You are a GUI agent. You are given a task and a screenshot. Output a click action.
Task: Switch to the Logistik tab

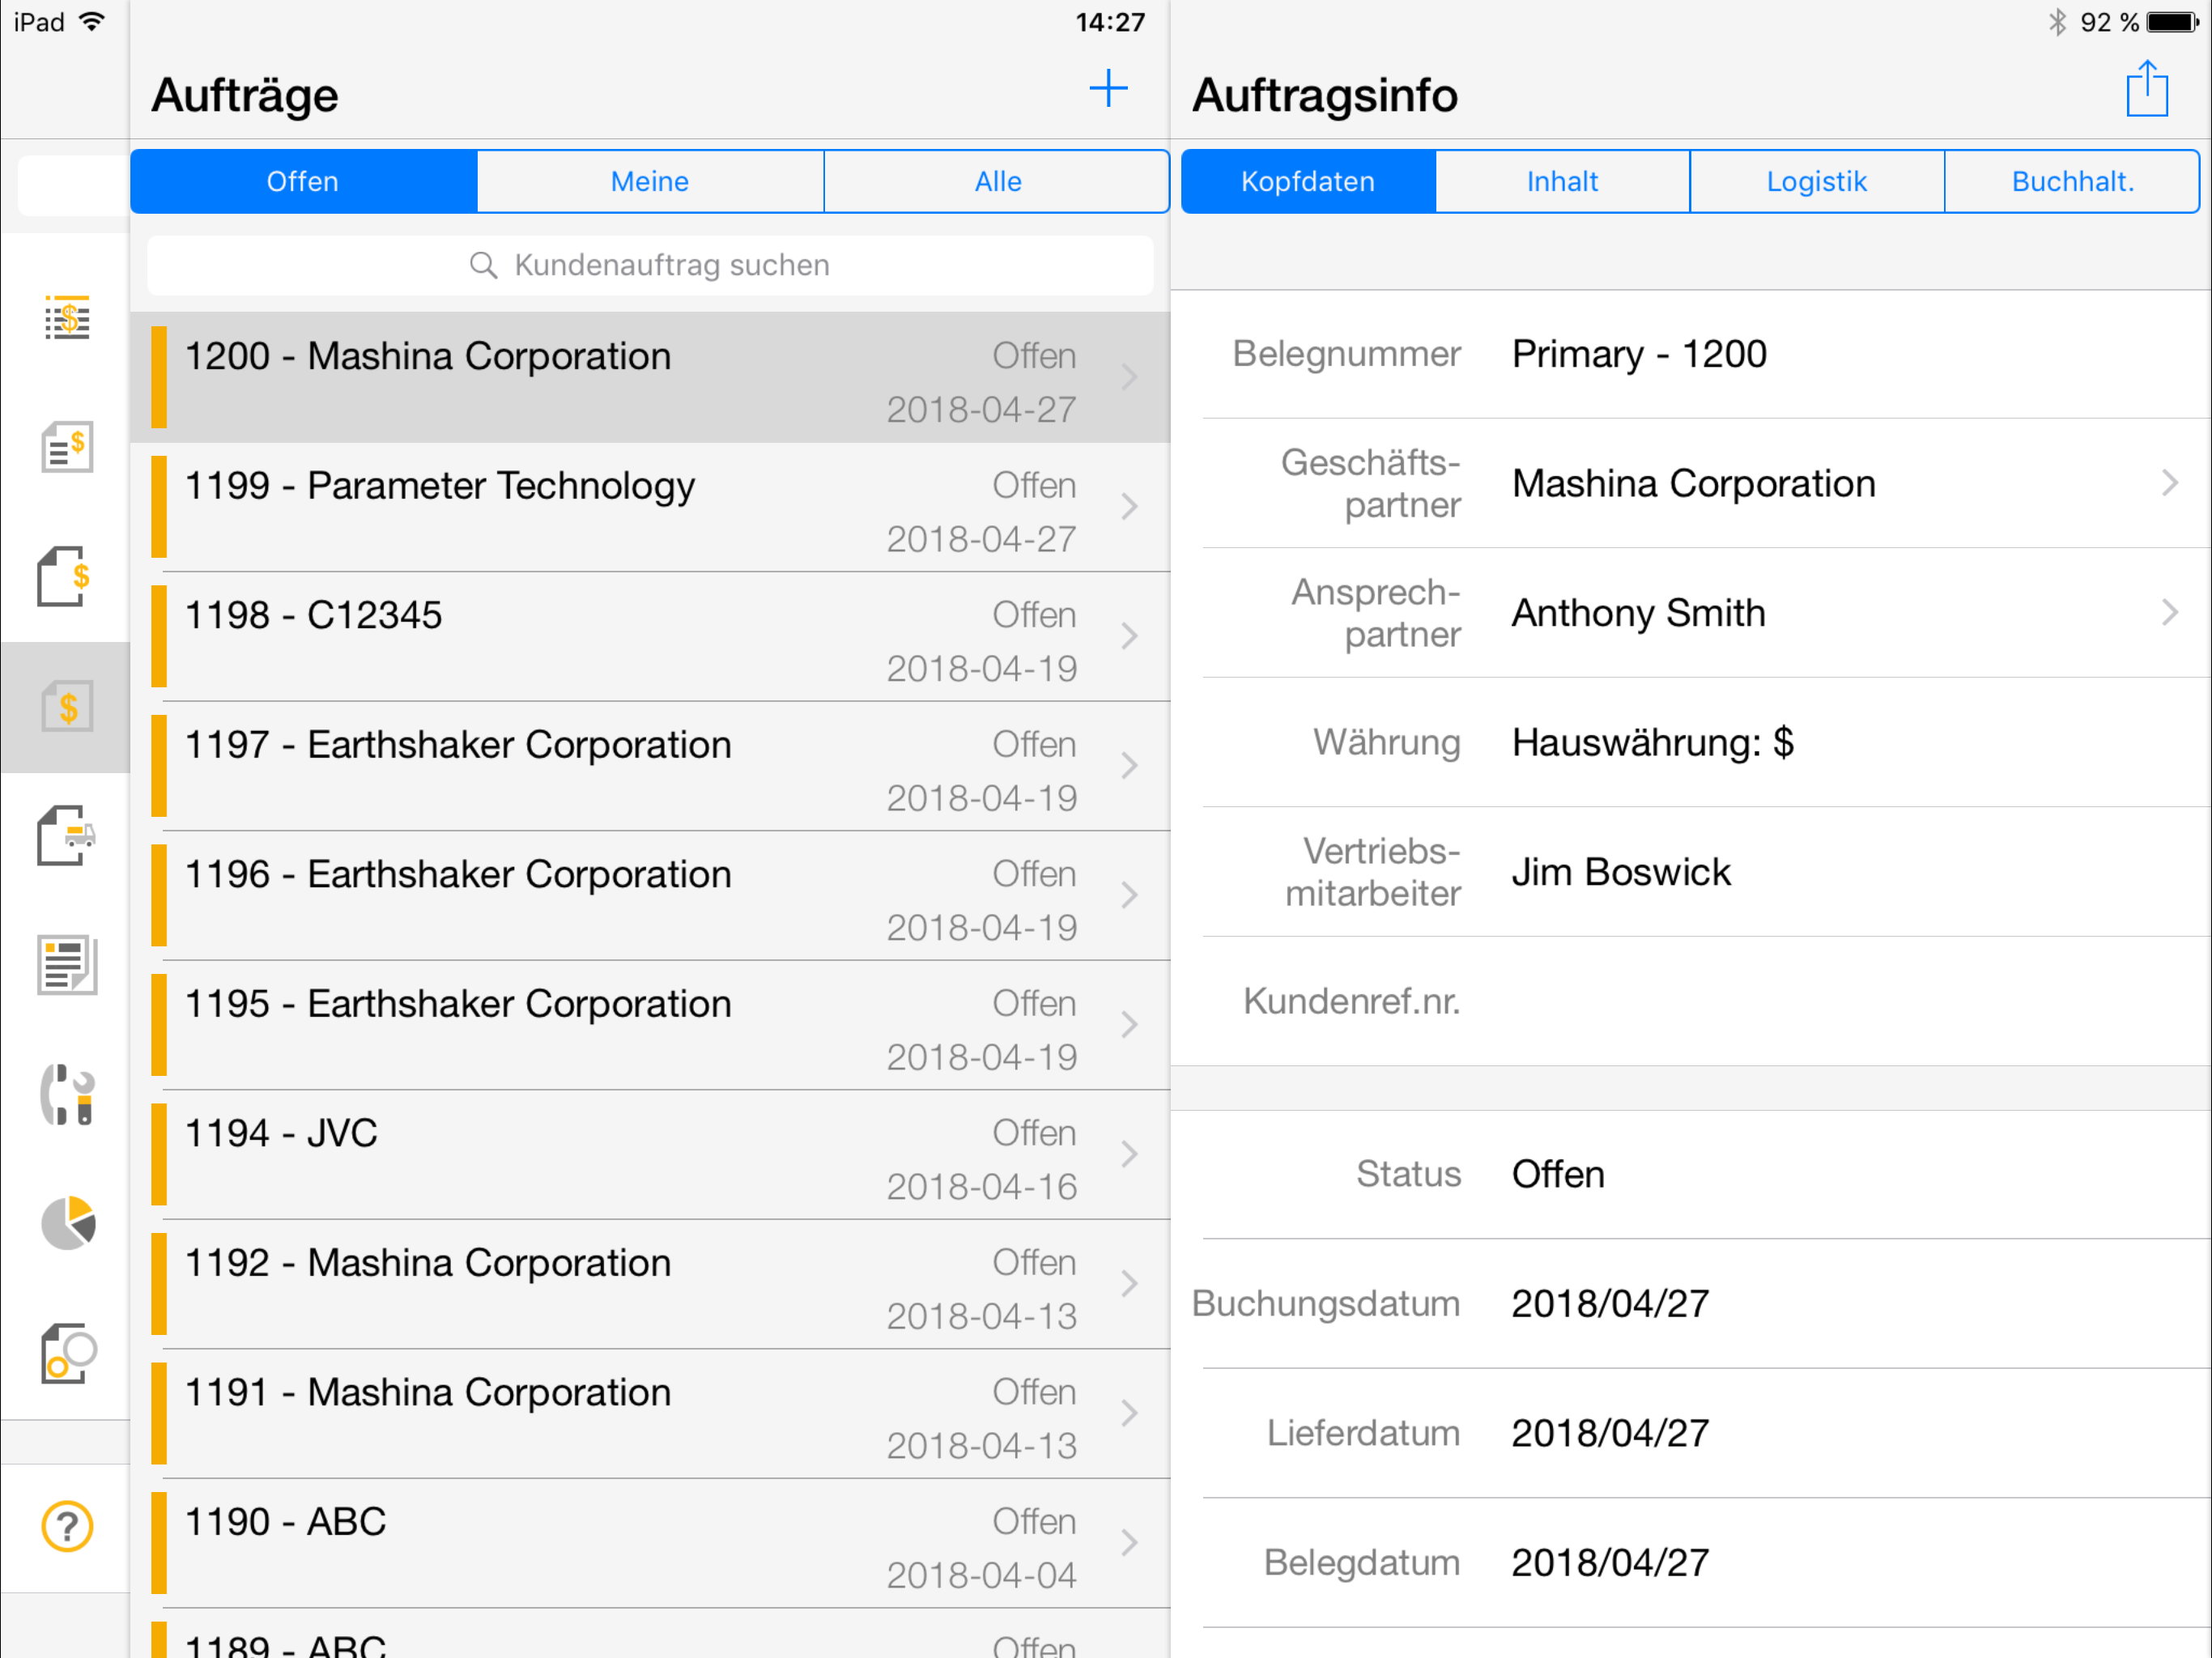click(x=1816, y=181)
